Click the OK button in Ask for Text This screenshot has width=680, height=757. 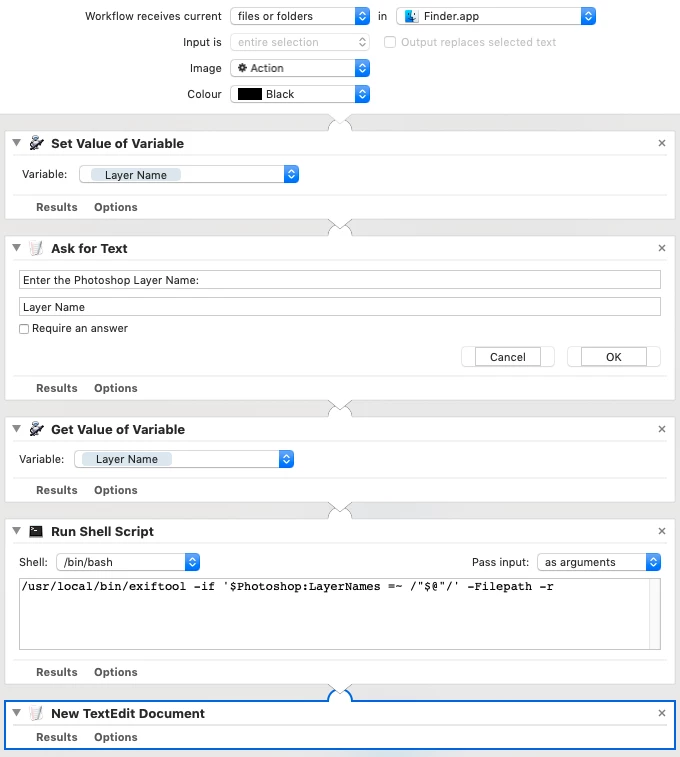point(613,357)
